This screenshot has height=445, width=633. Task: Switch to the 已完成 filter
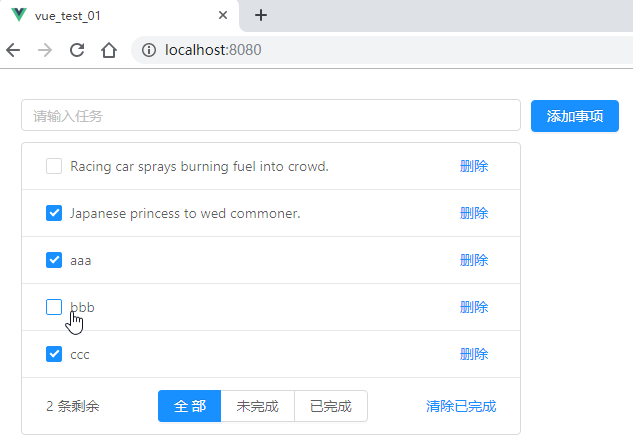tap(331, 406)
